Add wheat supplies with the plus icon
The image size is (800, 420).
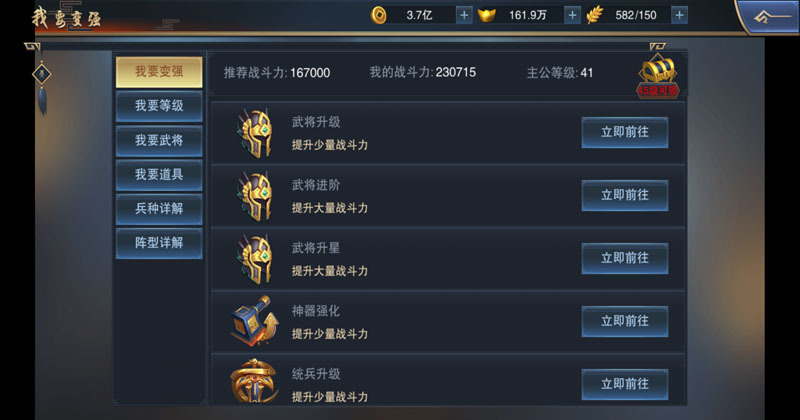click(x=679, y=15)
